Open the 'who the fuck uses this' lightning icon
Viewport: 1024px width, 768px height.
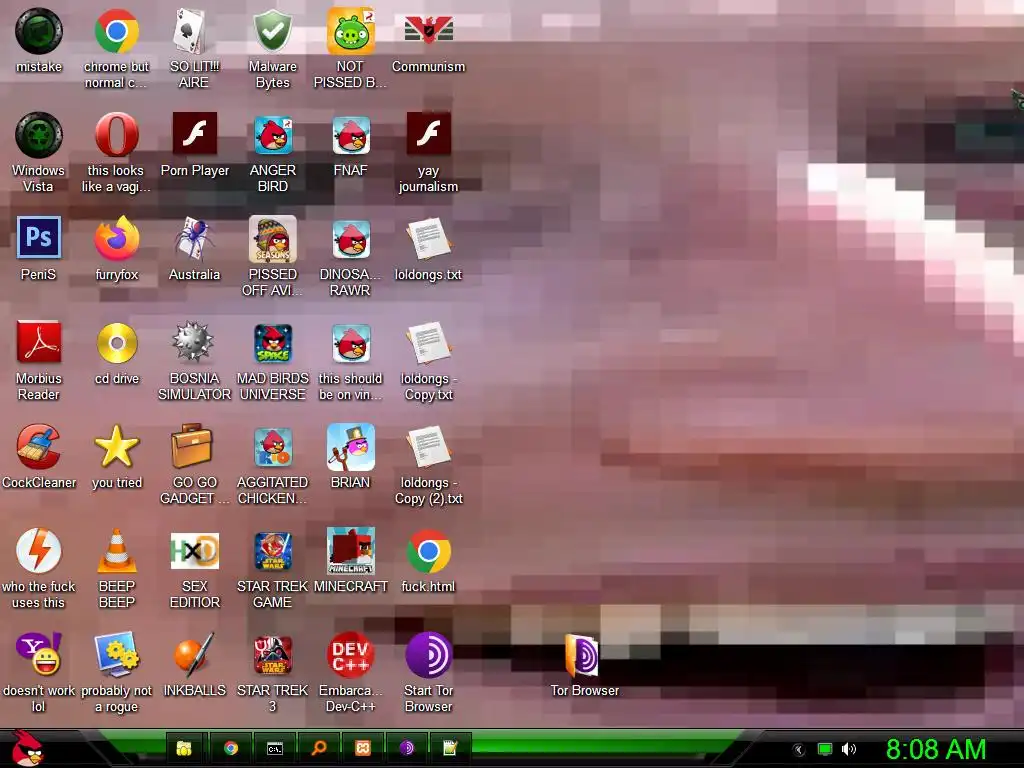(39, 551)
